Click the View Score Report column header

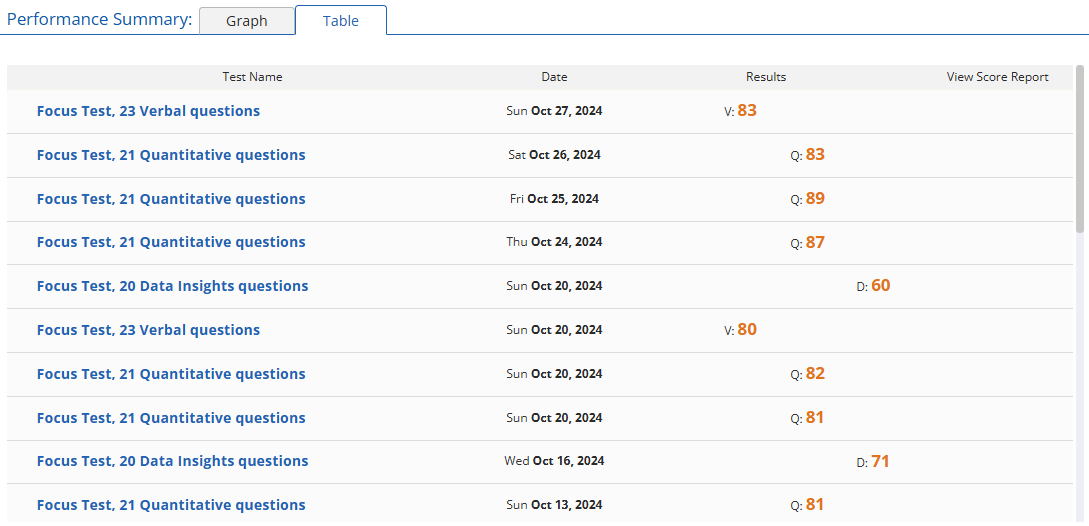pos(997,77)
